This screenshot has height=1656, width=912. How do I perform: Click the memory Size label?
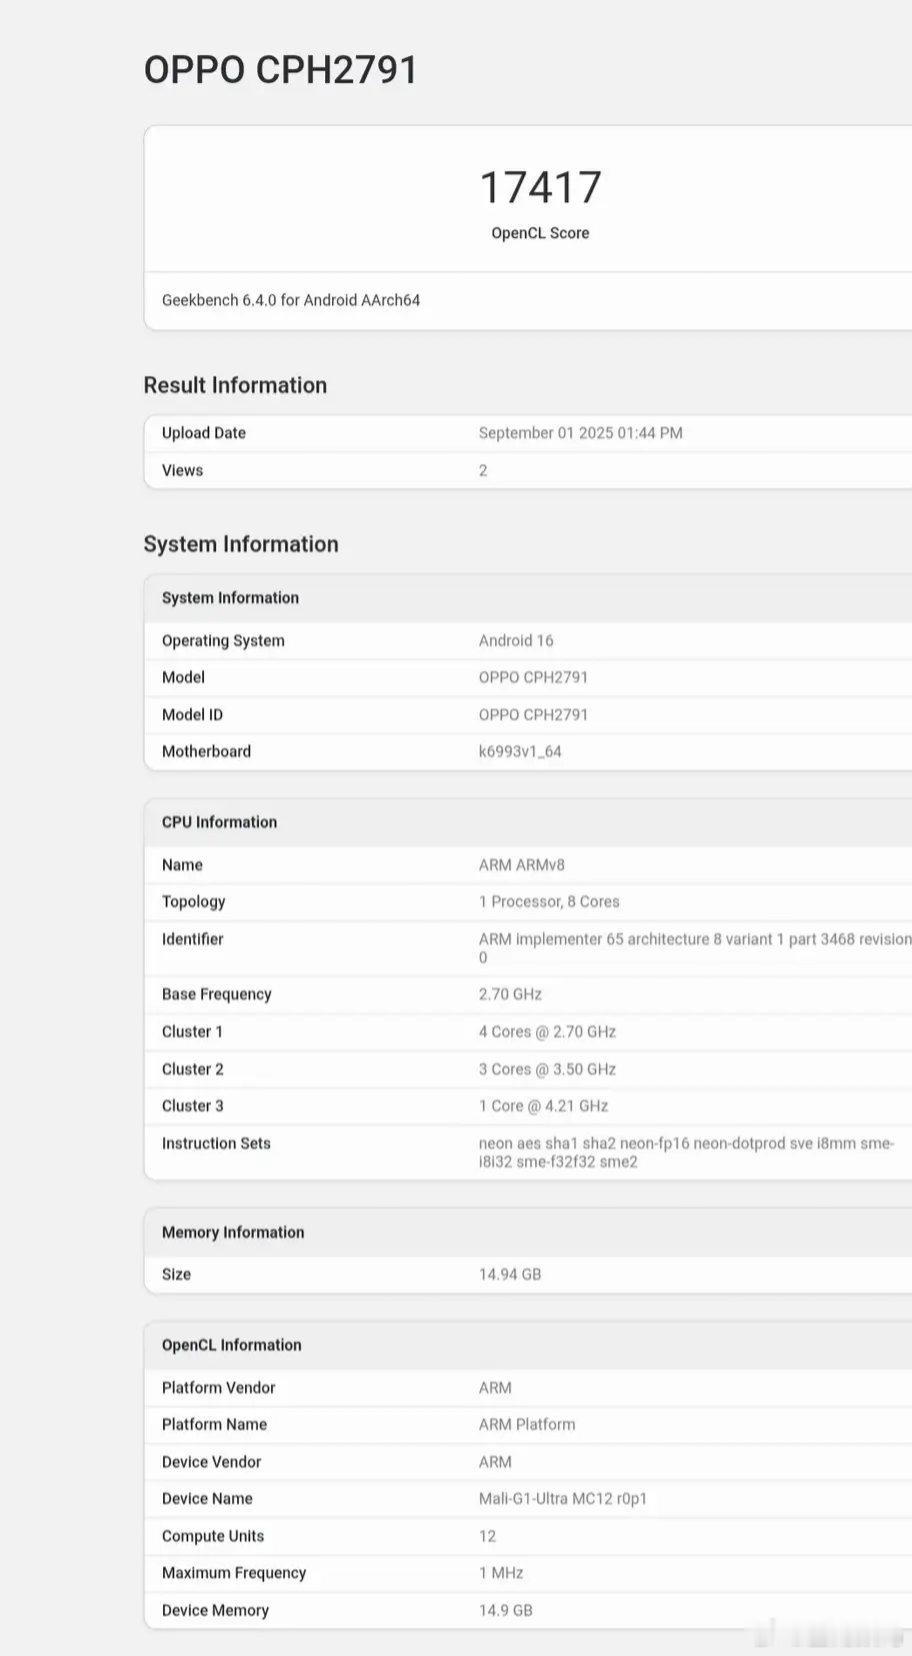(176, 1275)
